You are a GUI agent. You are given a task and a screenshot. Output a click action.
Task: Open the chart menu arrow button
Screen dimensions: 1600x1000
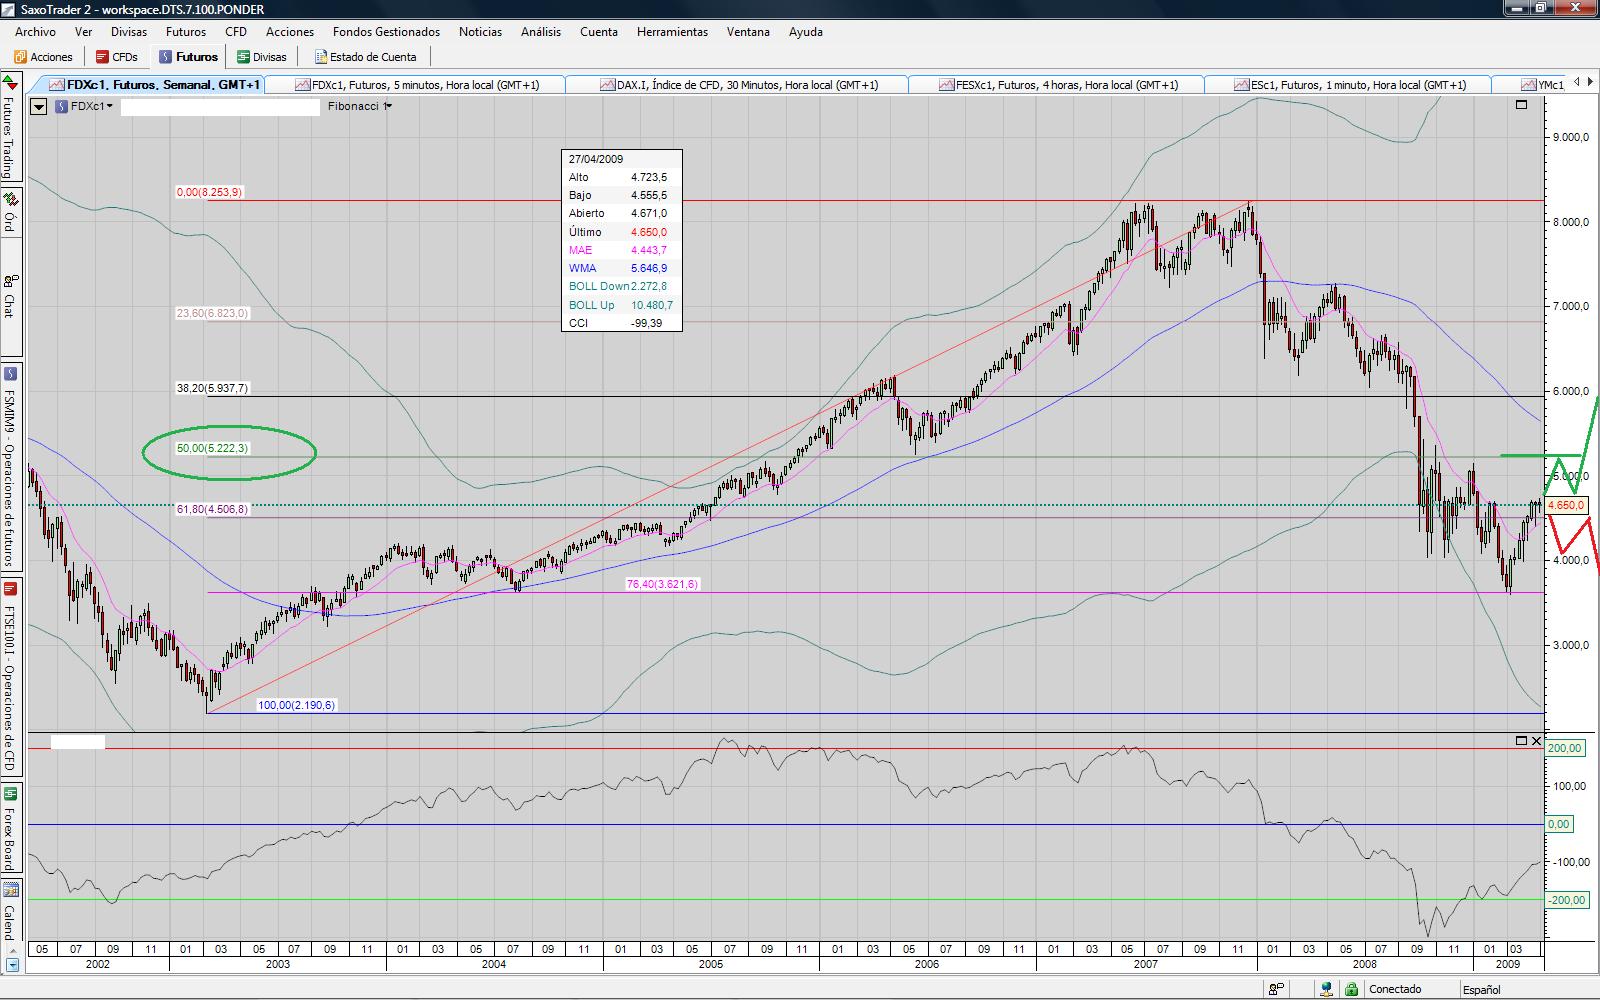tap(39, 106)
